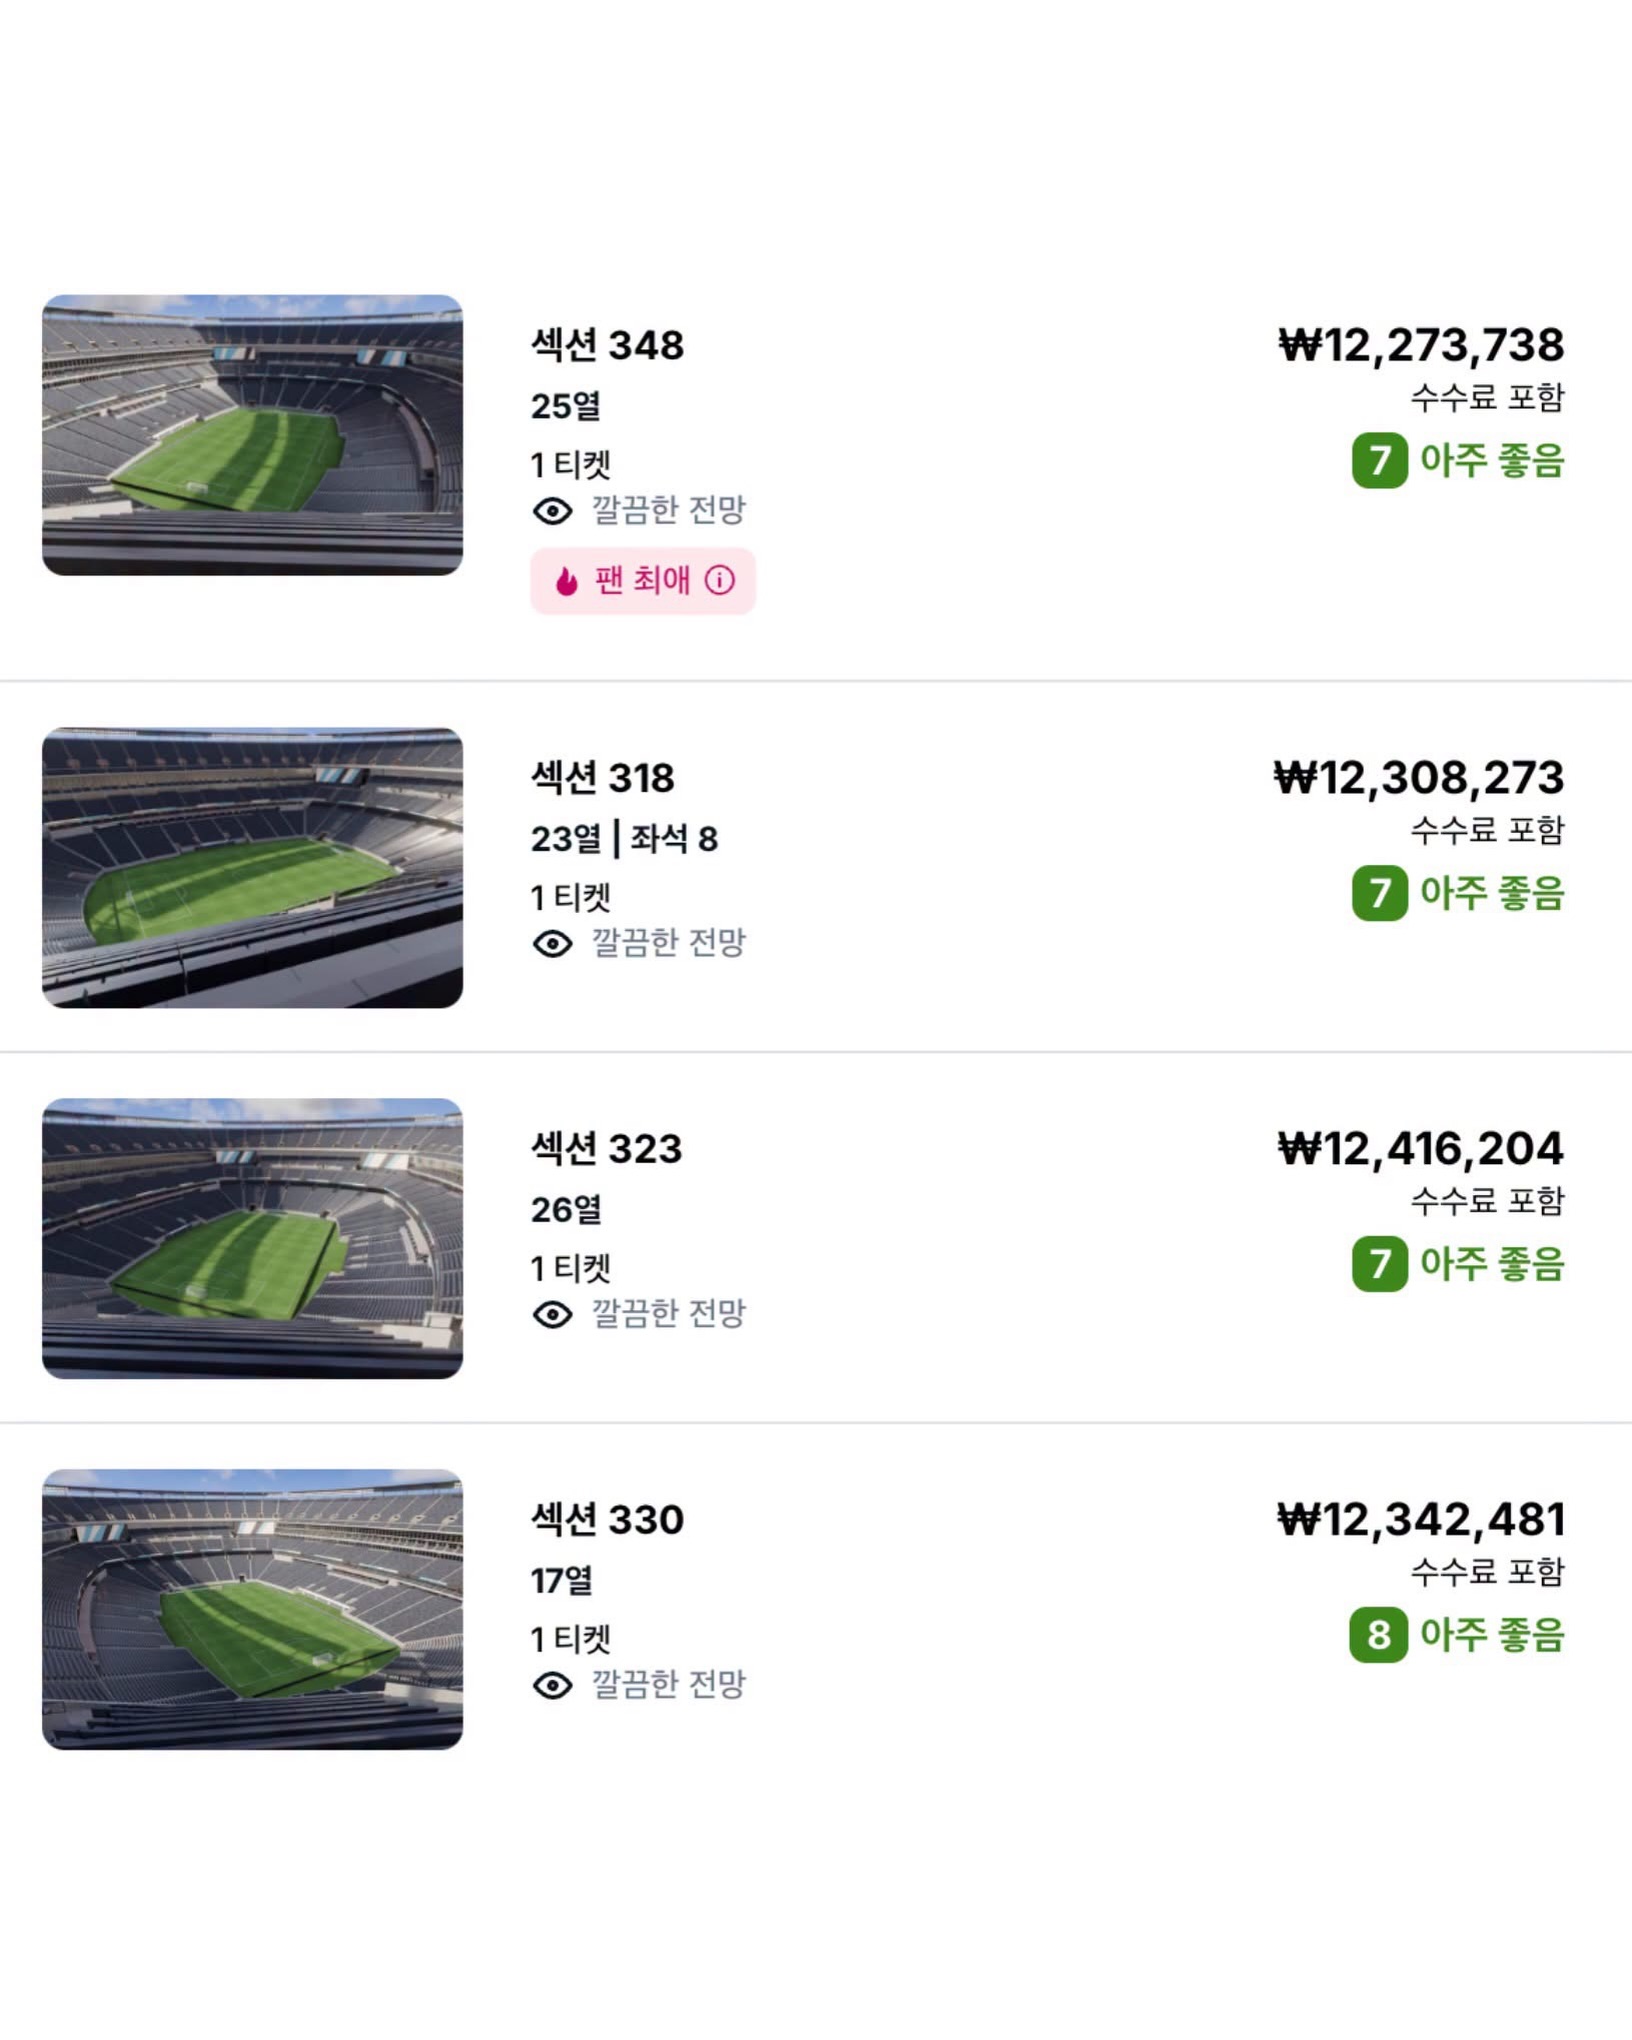Viewport: 1632px width, 2040px height.
Task: Select the 섹션 348 listing title
Action: (607, 345)
